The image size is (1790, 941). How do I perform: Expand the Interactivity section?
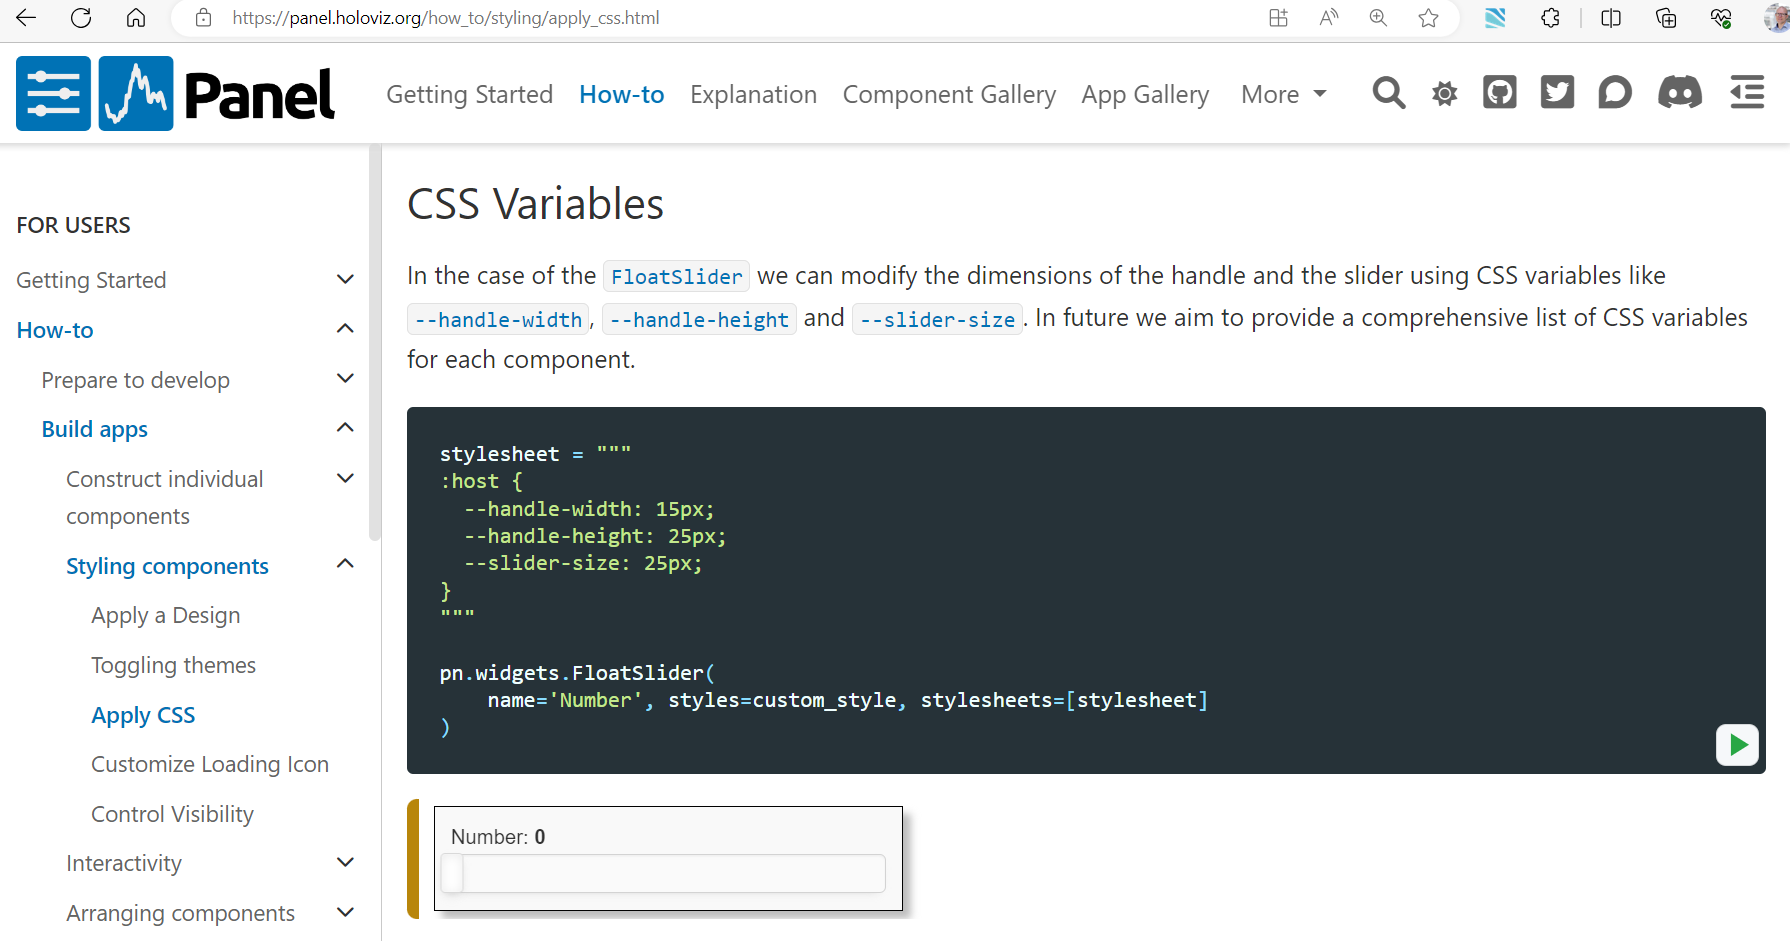[345, 862]
